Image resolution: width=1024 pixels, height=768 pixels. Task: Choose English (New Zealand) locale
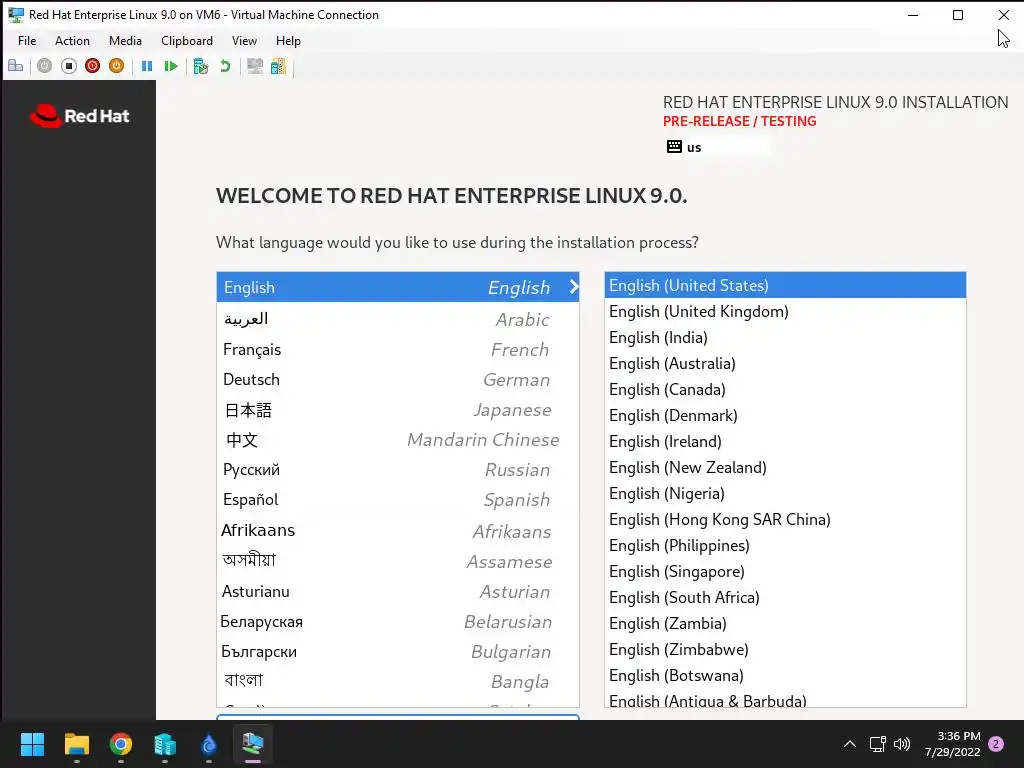tap(785, 468)
